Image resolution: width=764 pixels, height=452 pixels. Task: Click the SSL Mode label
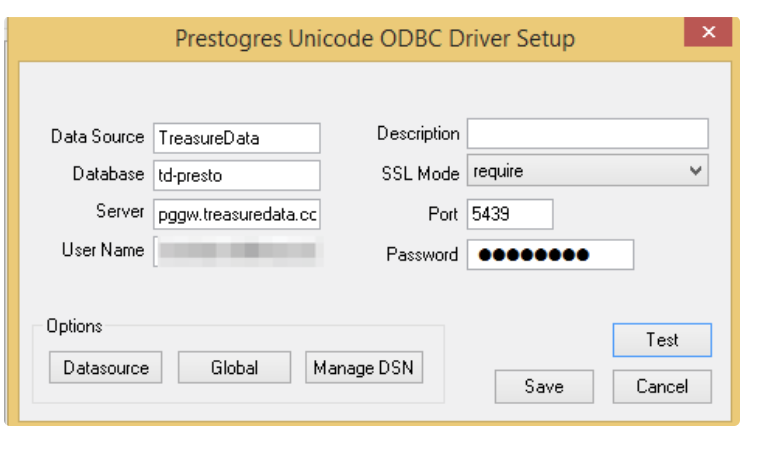420,173
